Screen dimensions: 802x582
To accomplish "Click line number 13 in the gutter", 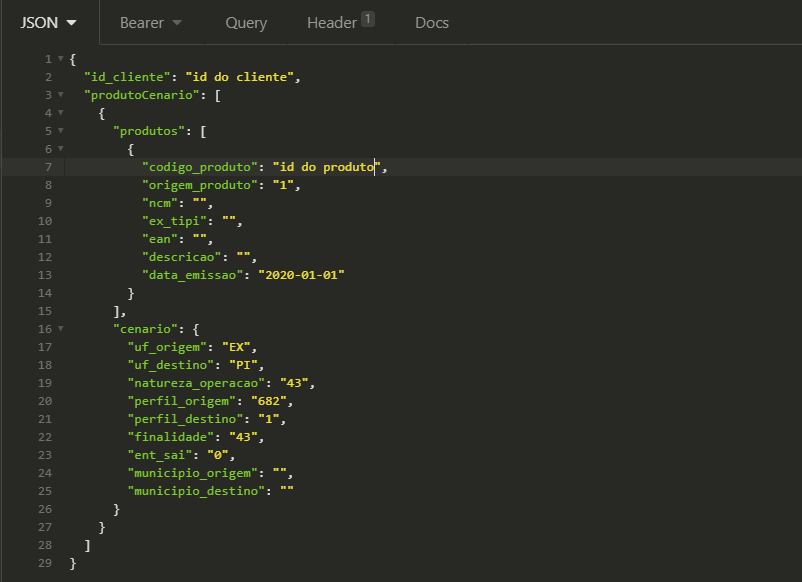I will 45,275.
